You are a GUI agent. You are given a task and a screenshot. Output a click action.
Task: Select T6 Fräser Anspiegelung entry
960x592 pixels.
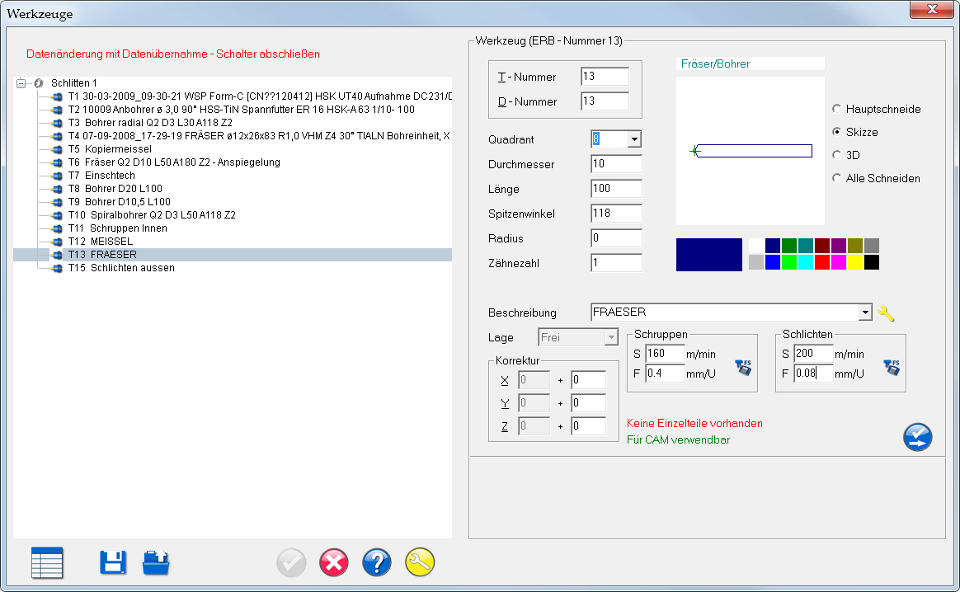pos(174,162)
